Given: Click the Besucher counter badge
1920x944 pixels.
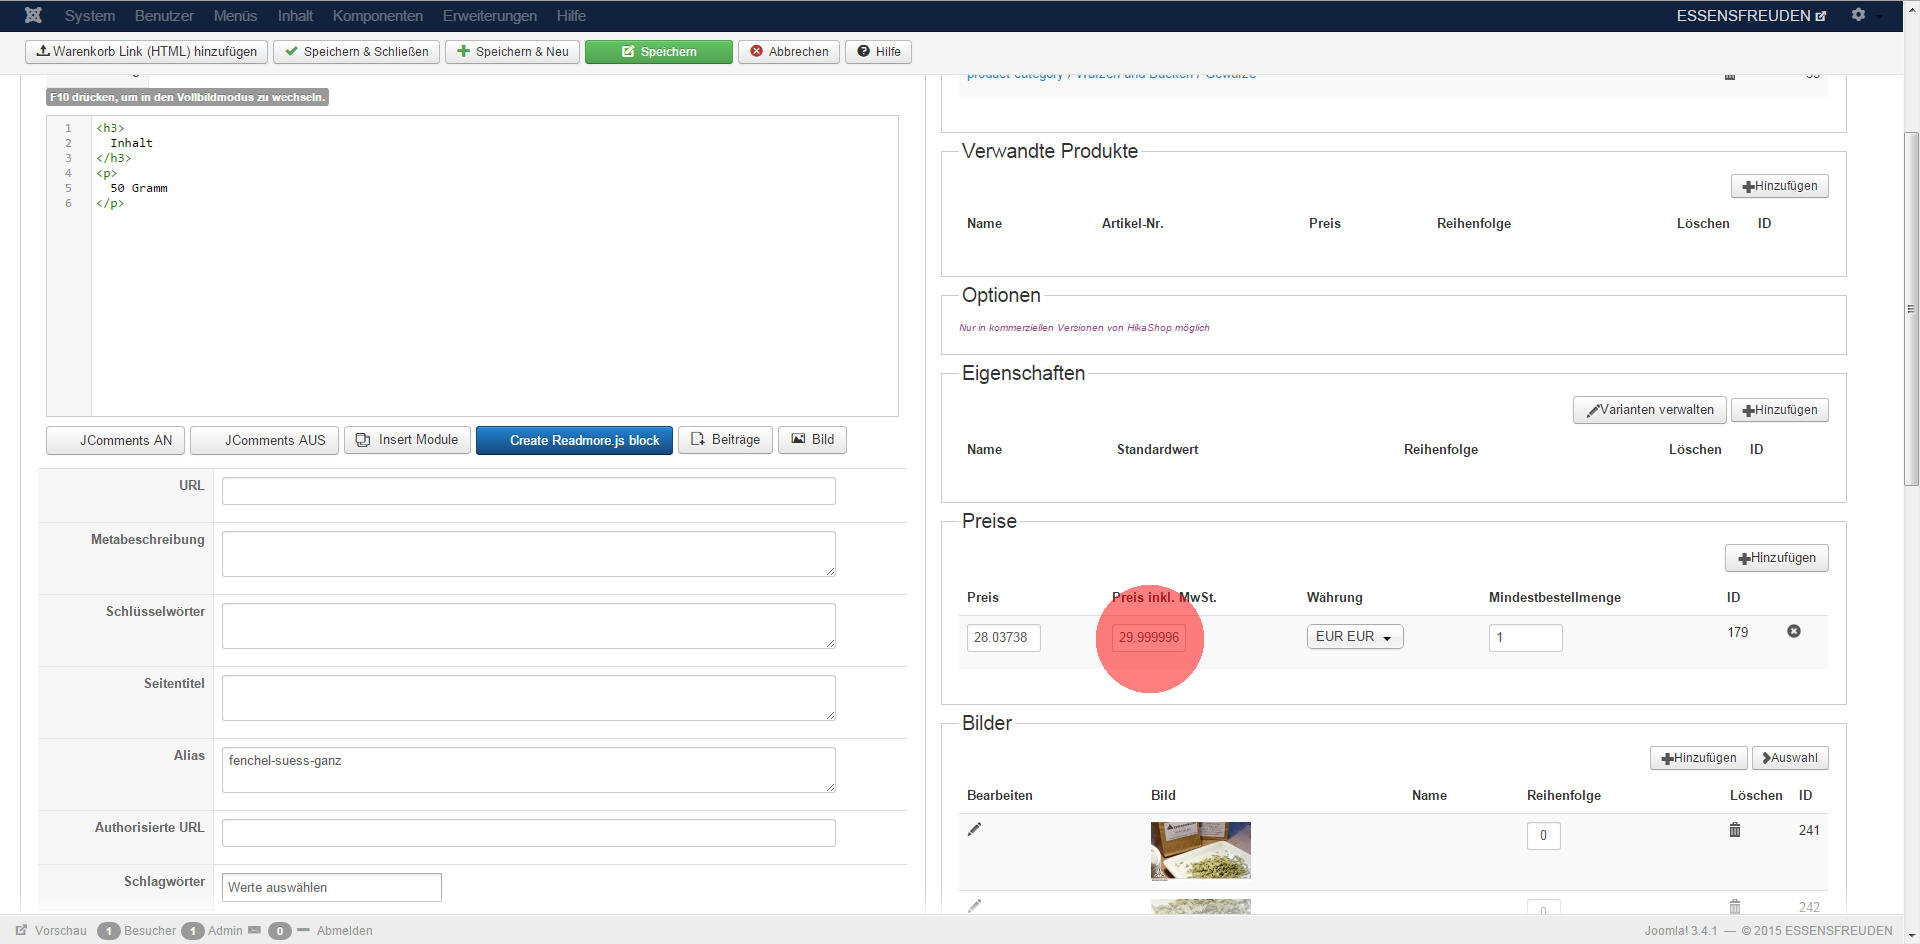Looking at the screenshot, I should point(109,931).
